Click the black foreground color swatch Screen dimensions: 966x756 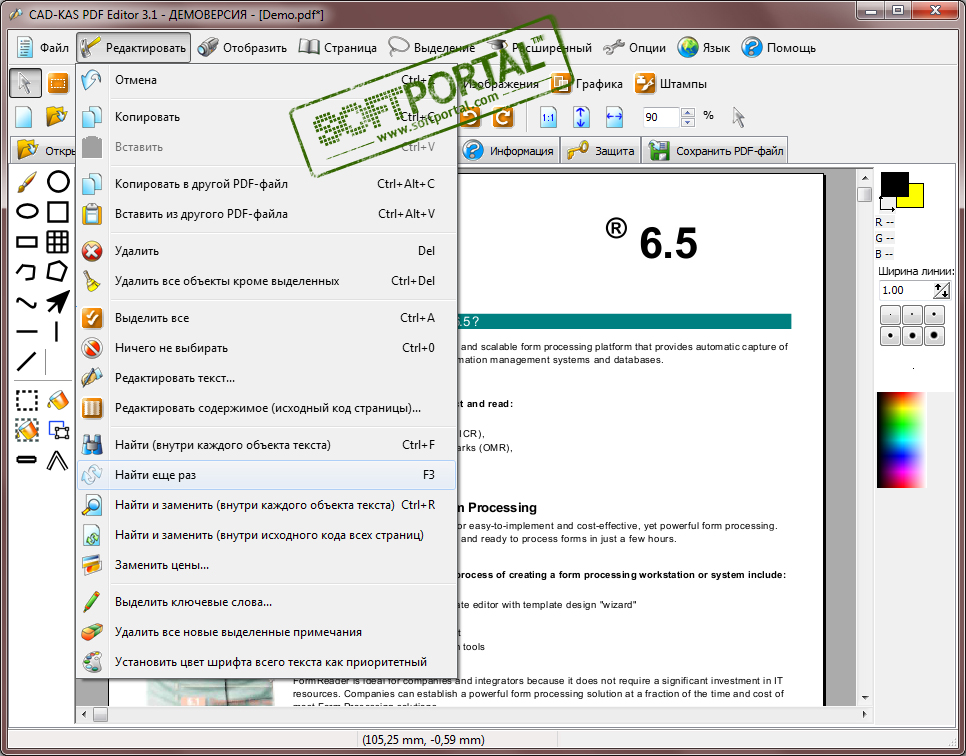tap(894, 184)
